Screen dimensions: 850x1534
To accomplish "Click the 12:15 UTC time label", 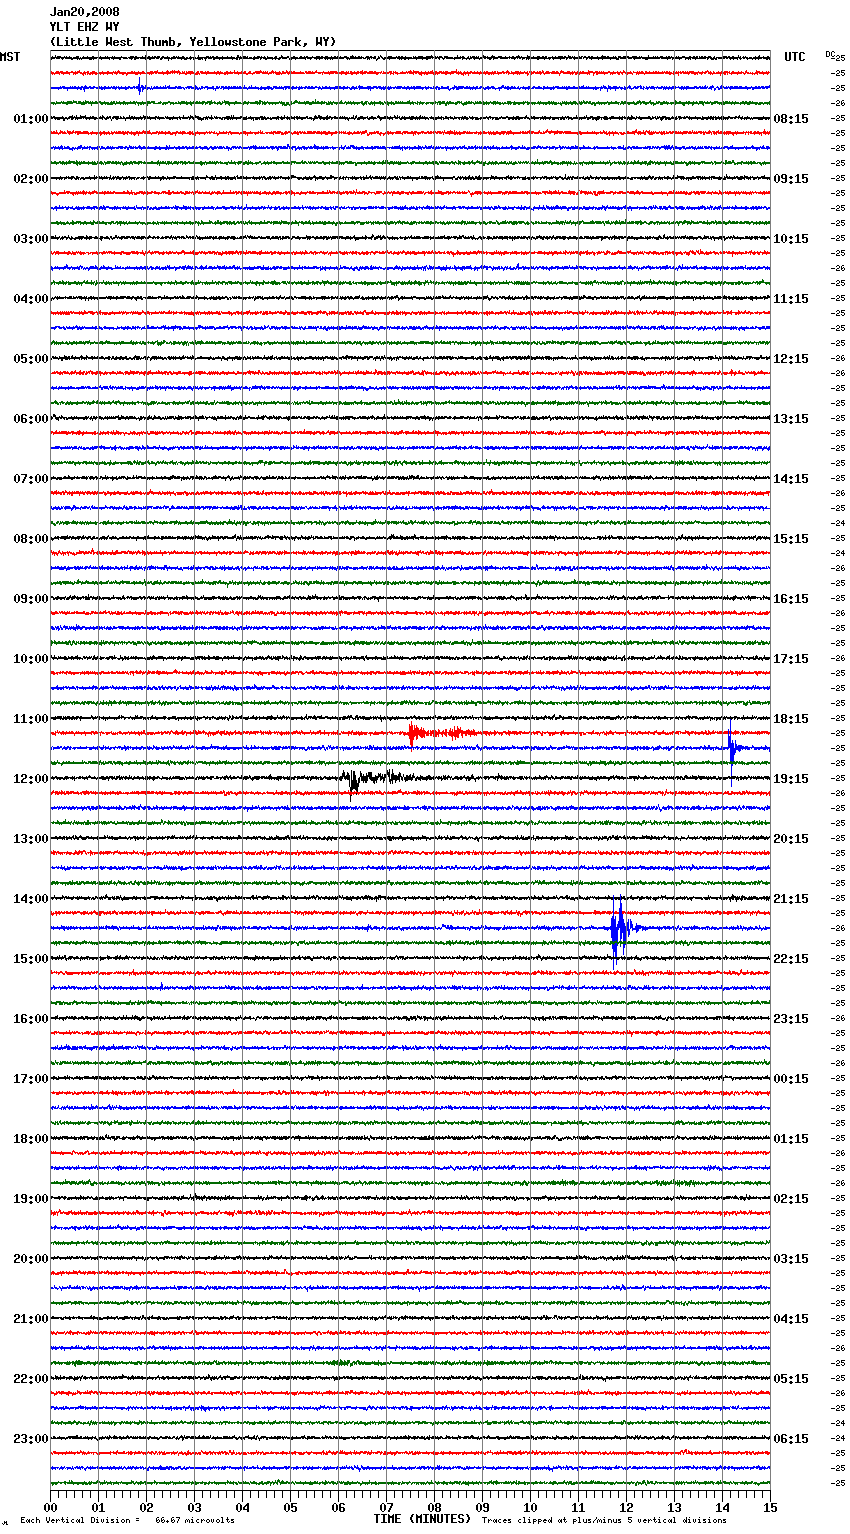I will 791,359.
